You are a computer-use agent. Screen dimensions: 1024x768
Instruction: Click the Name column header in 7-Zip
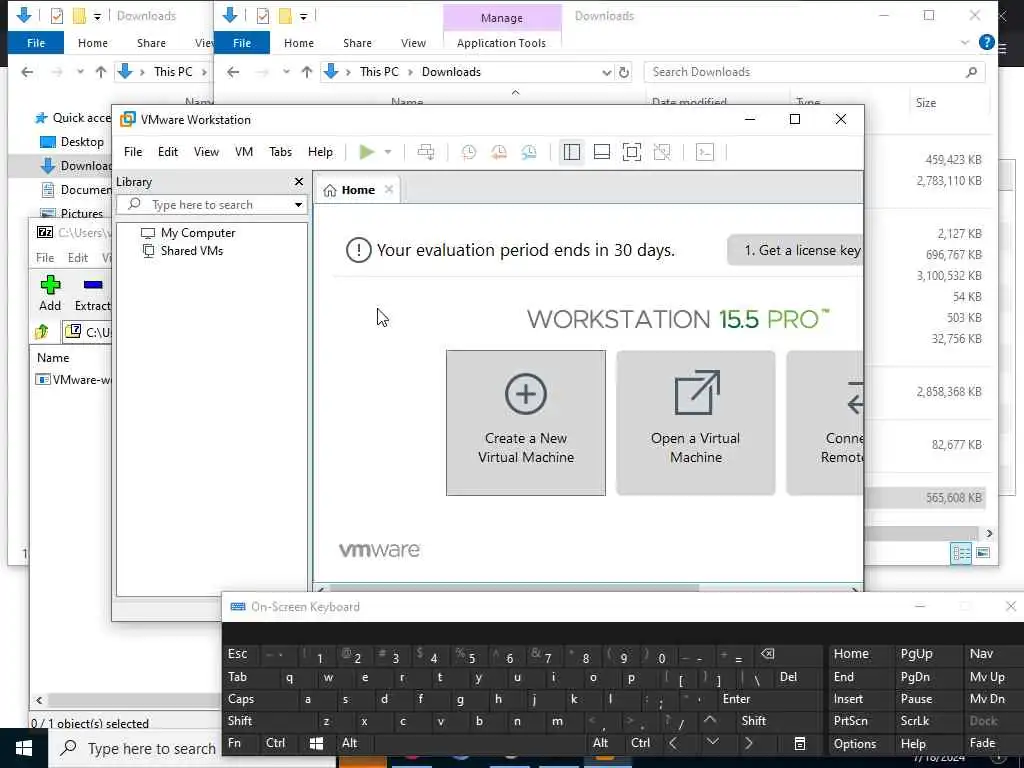point(53,357)
